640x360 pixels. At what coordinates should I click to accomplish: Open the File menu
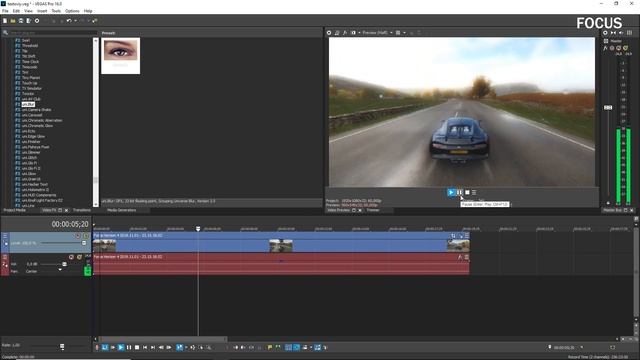click(x=5, y=11)
